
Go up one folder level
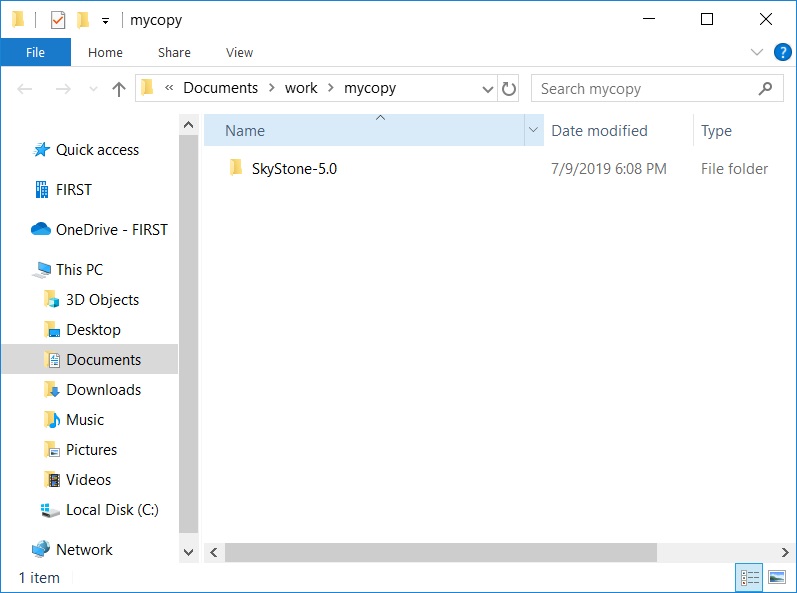119,89
